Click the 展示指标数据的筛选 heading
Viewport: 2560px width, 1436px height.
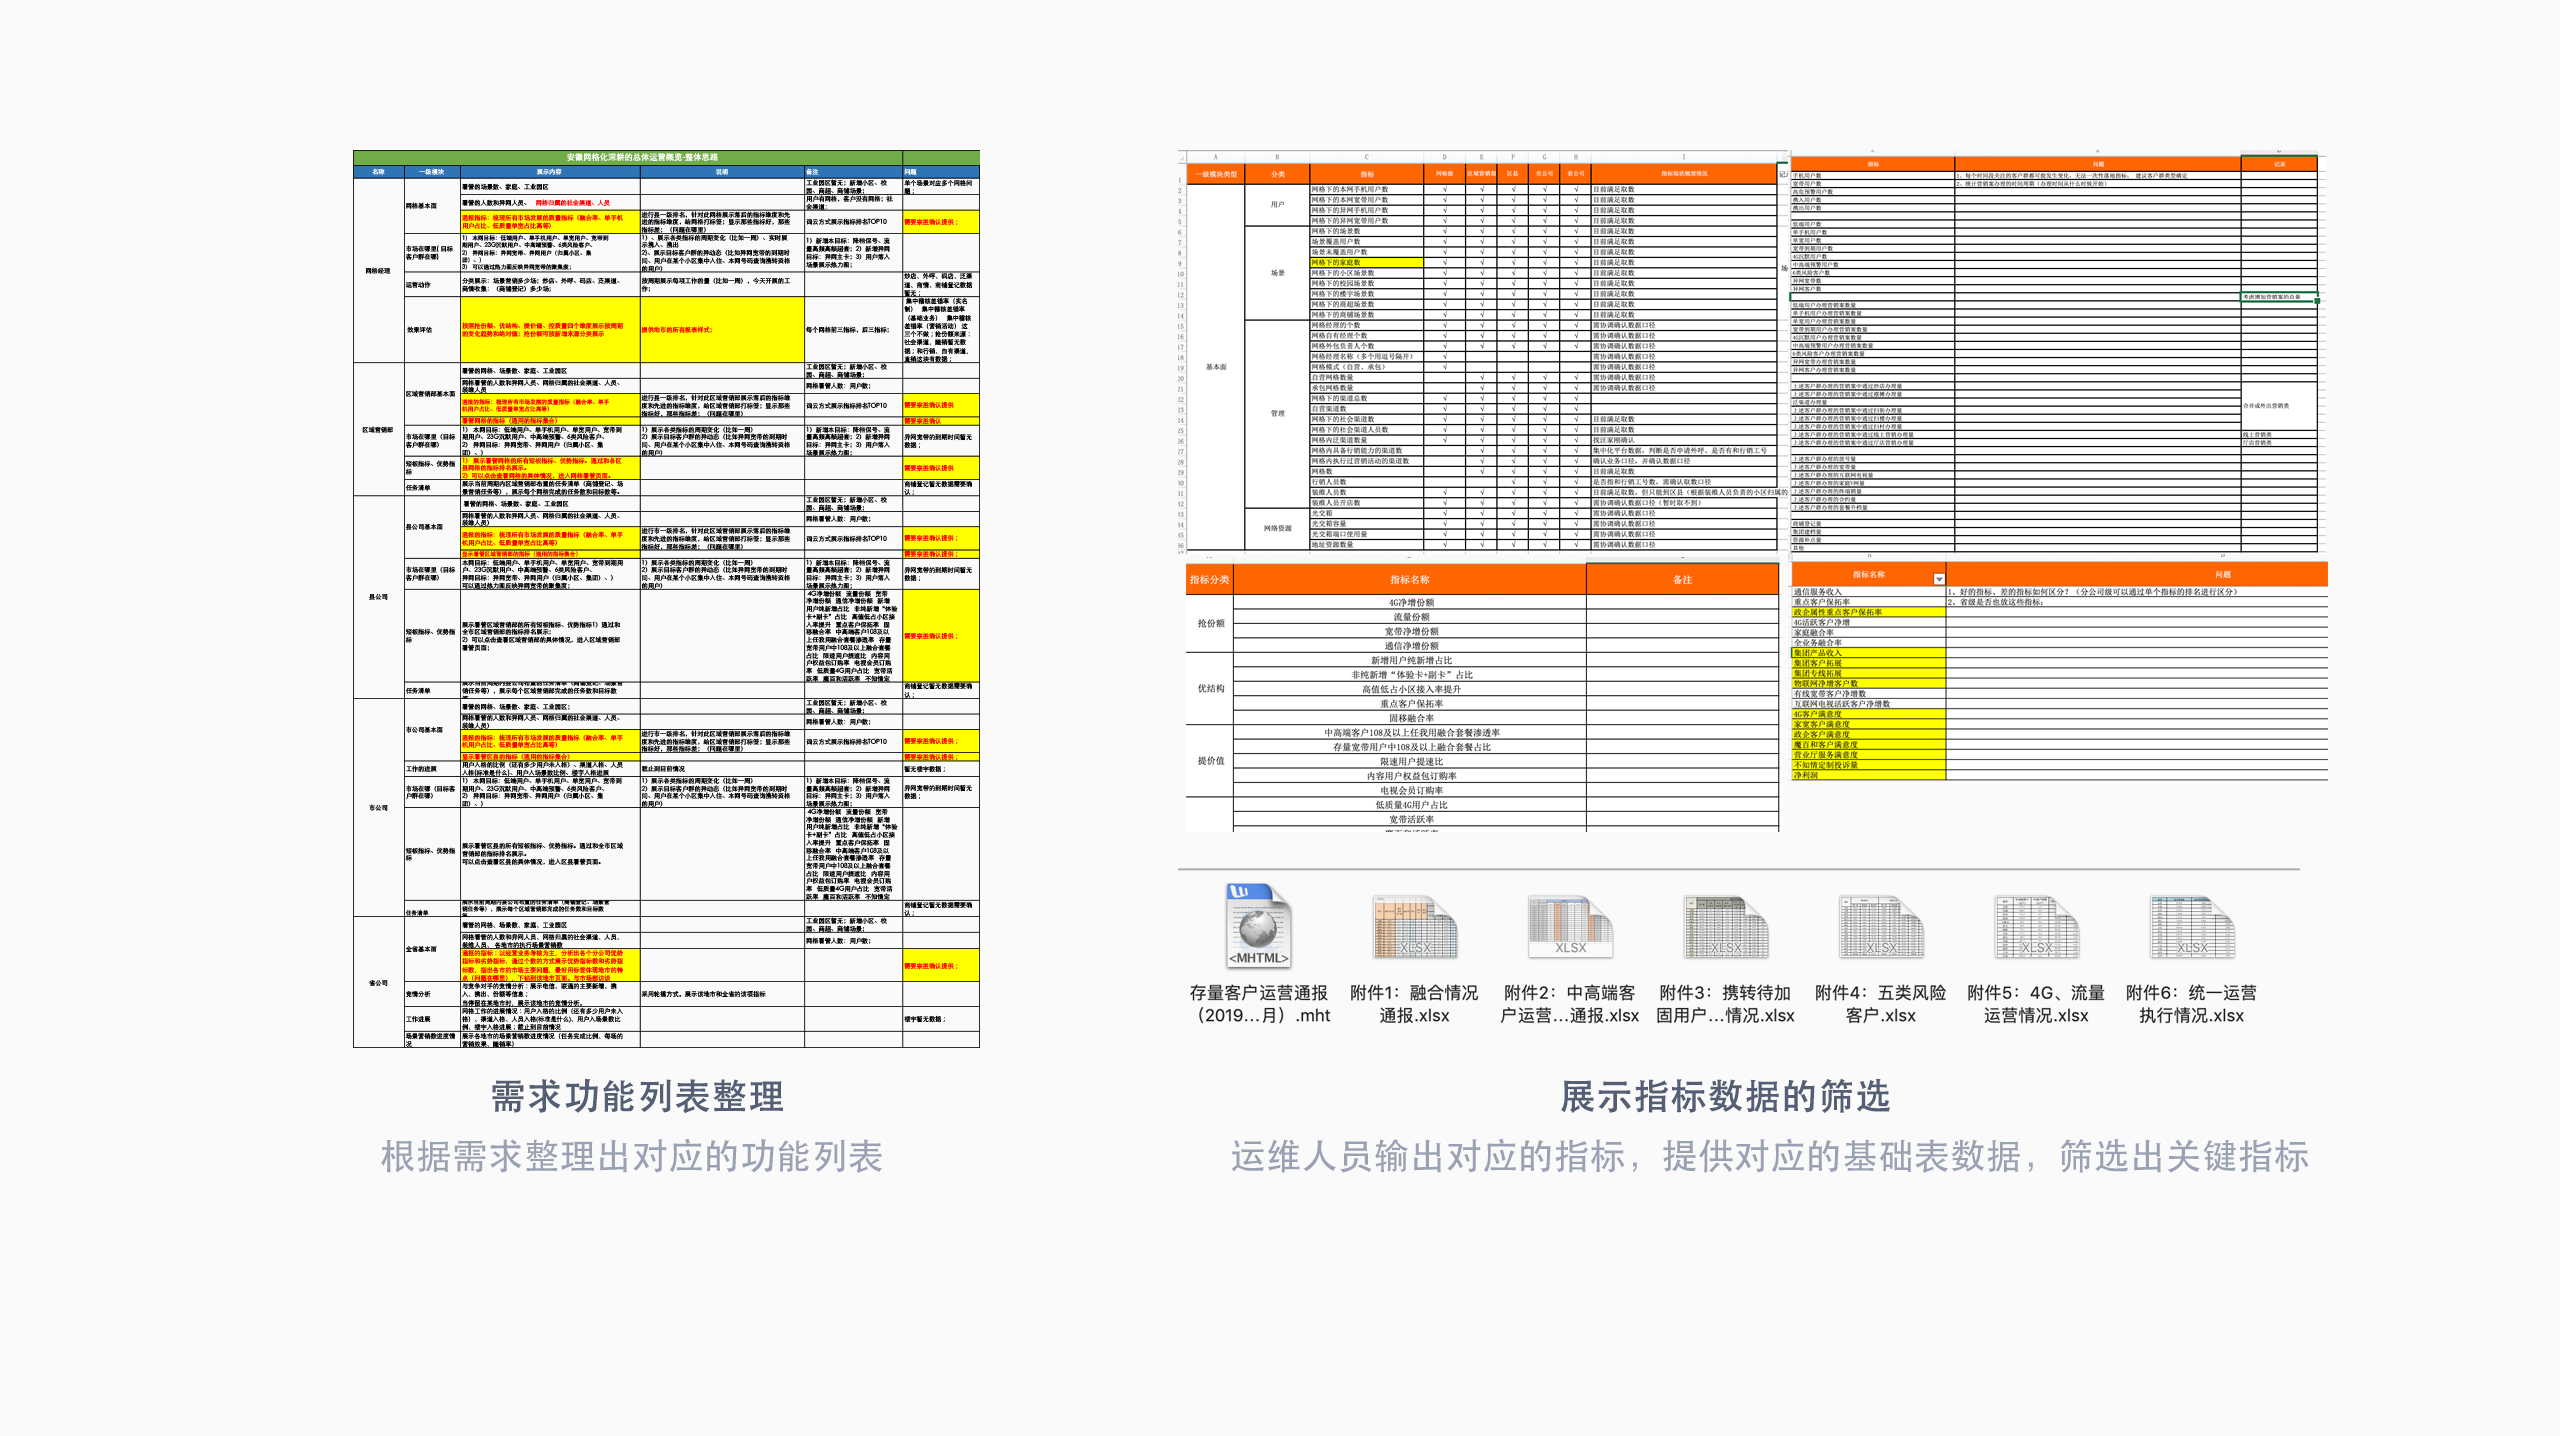[x=1725, y=1097]
